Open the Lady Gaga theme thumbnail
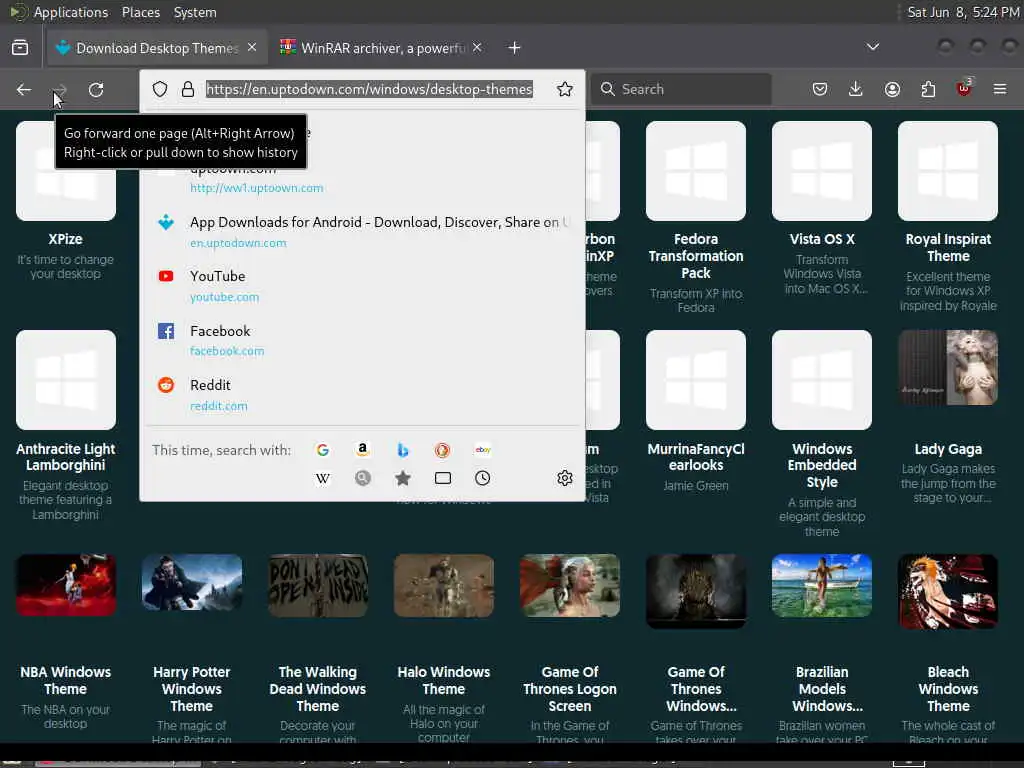The image size is (1024, 768). click(x=948, y=368)
